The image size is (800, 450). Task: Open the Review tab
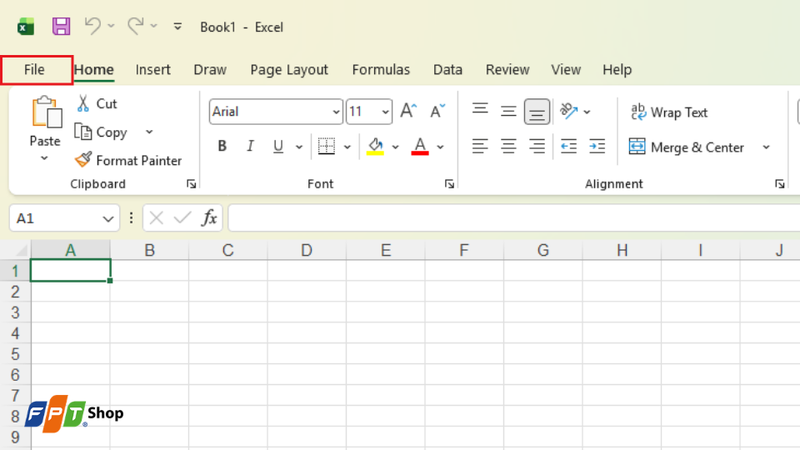[x=507, y=70]
